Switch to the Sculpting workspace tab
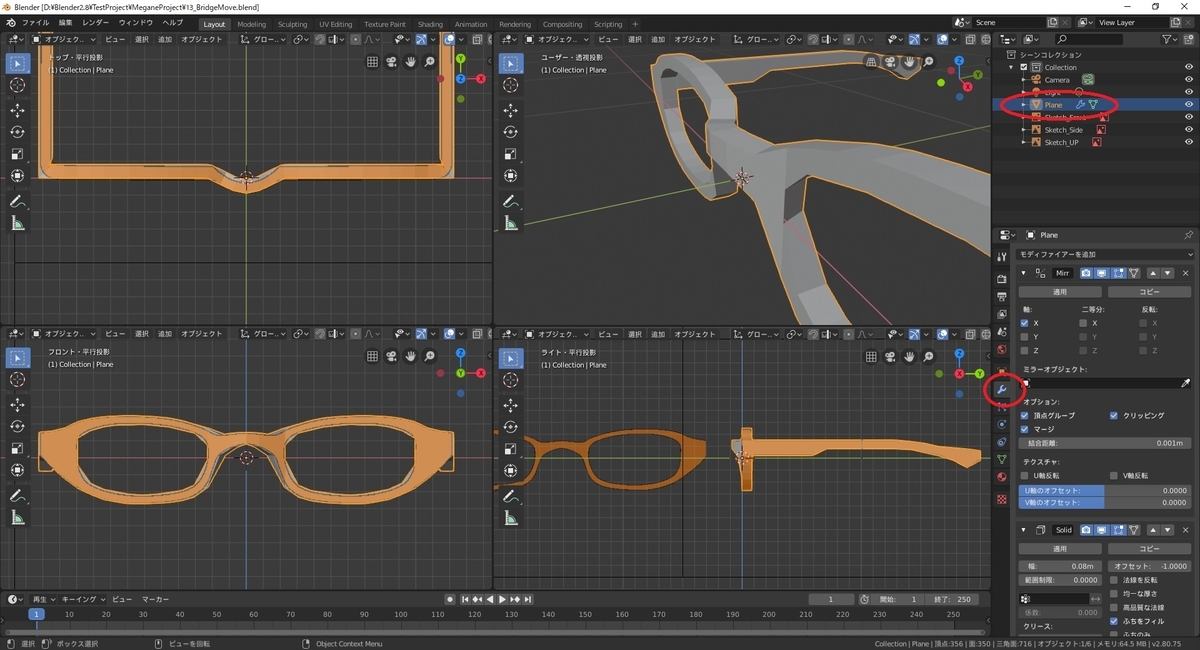1200x650 pixels. click(292, 24)
